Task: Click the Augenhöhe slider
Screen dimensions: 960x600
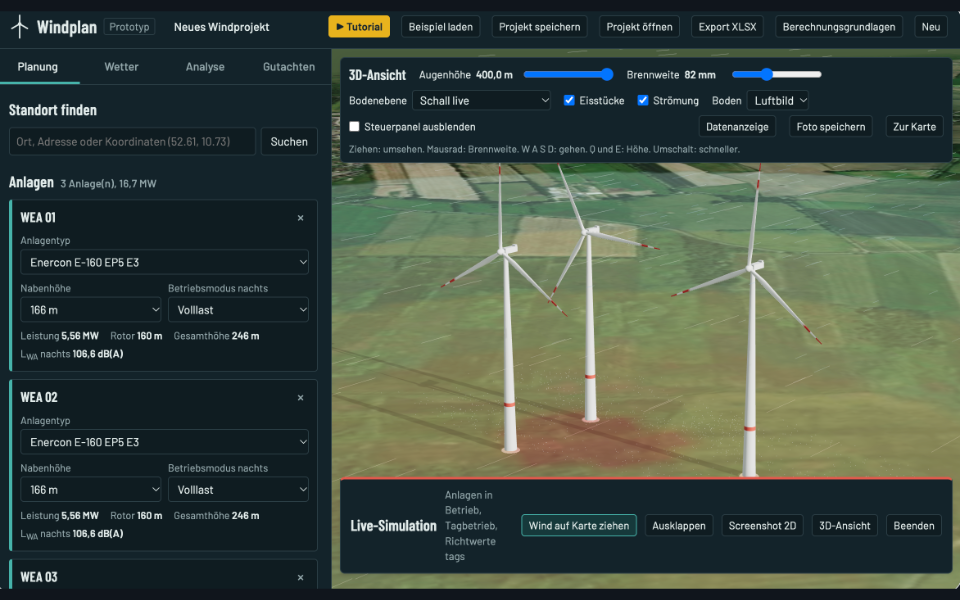Action: (568, 75)
